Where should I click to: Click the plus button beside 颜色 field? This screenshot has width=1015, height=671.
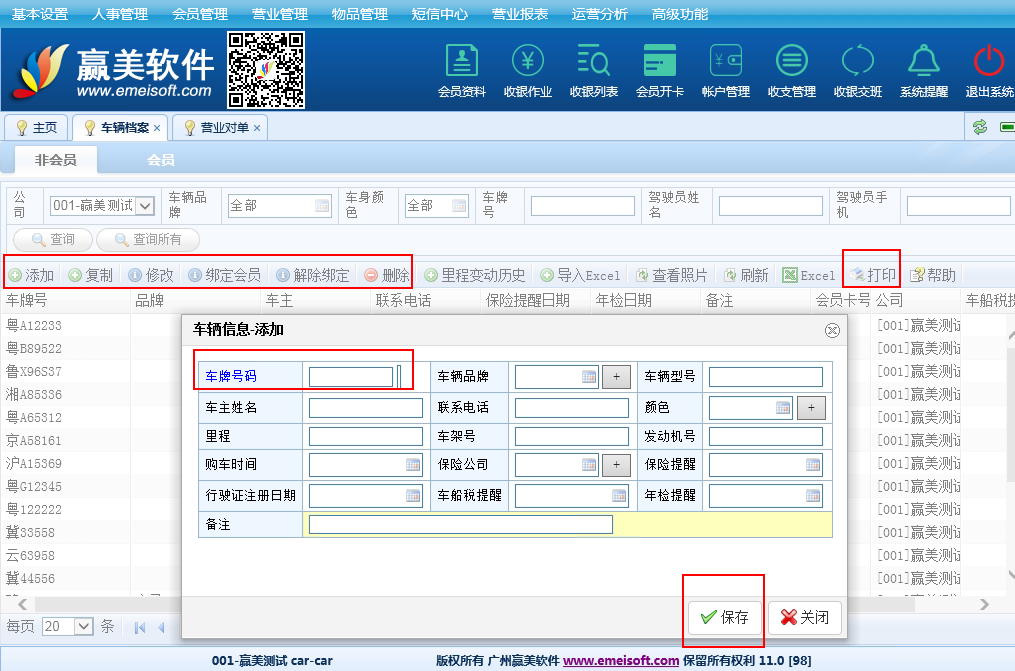(x=810, y=408)
